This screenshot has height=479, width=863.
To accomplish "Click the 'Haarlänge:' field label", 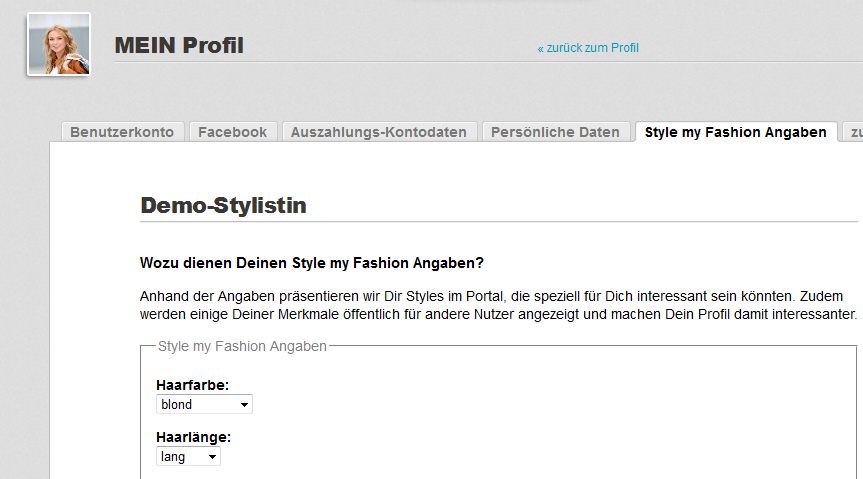I will point(194,438).
